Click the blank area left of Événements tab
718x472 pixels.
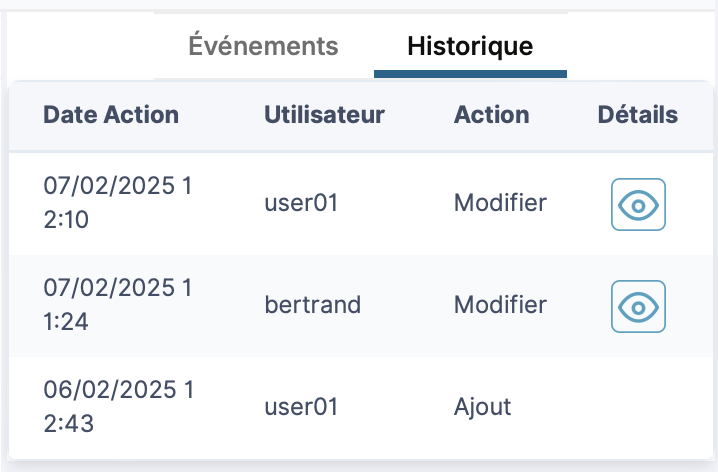[80, 46]
